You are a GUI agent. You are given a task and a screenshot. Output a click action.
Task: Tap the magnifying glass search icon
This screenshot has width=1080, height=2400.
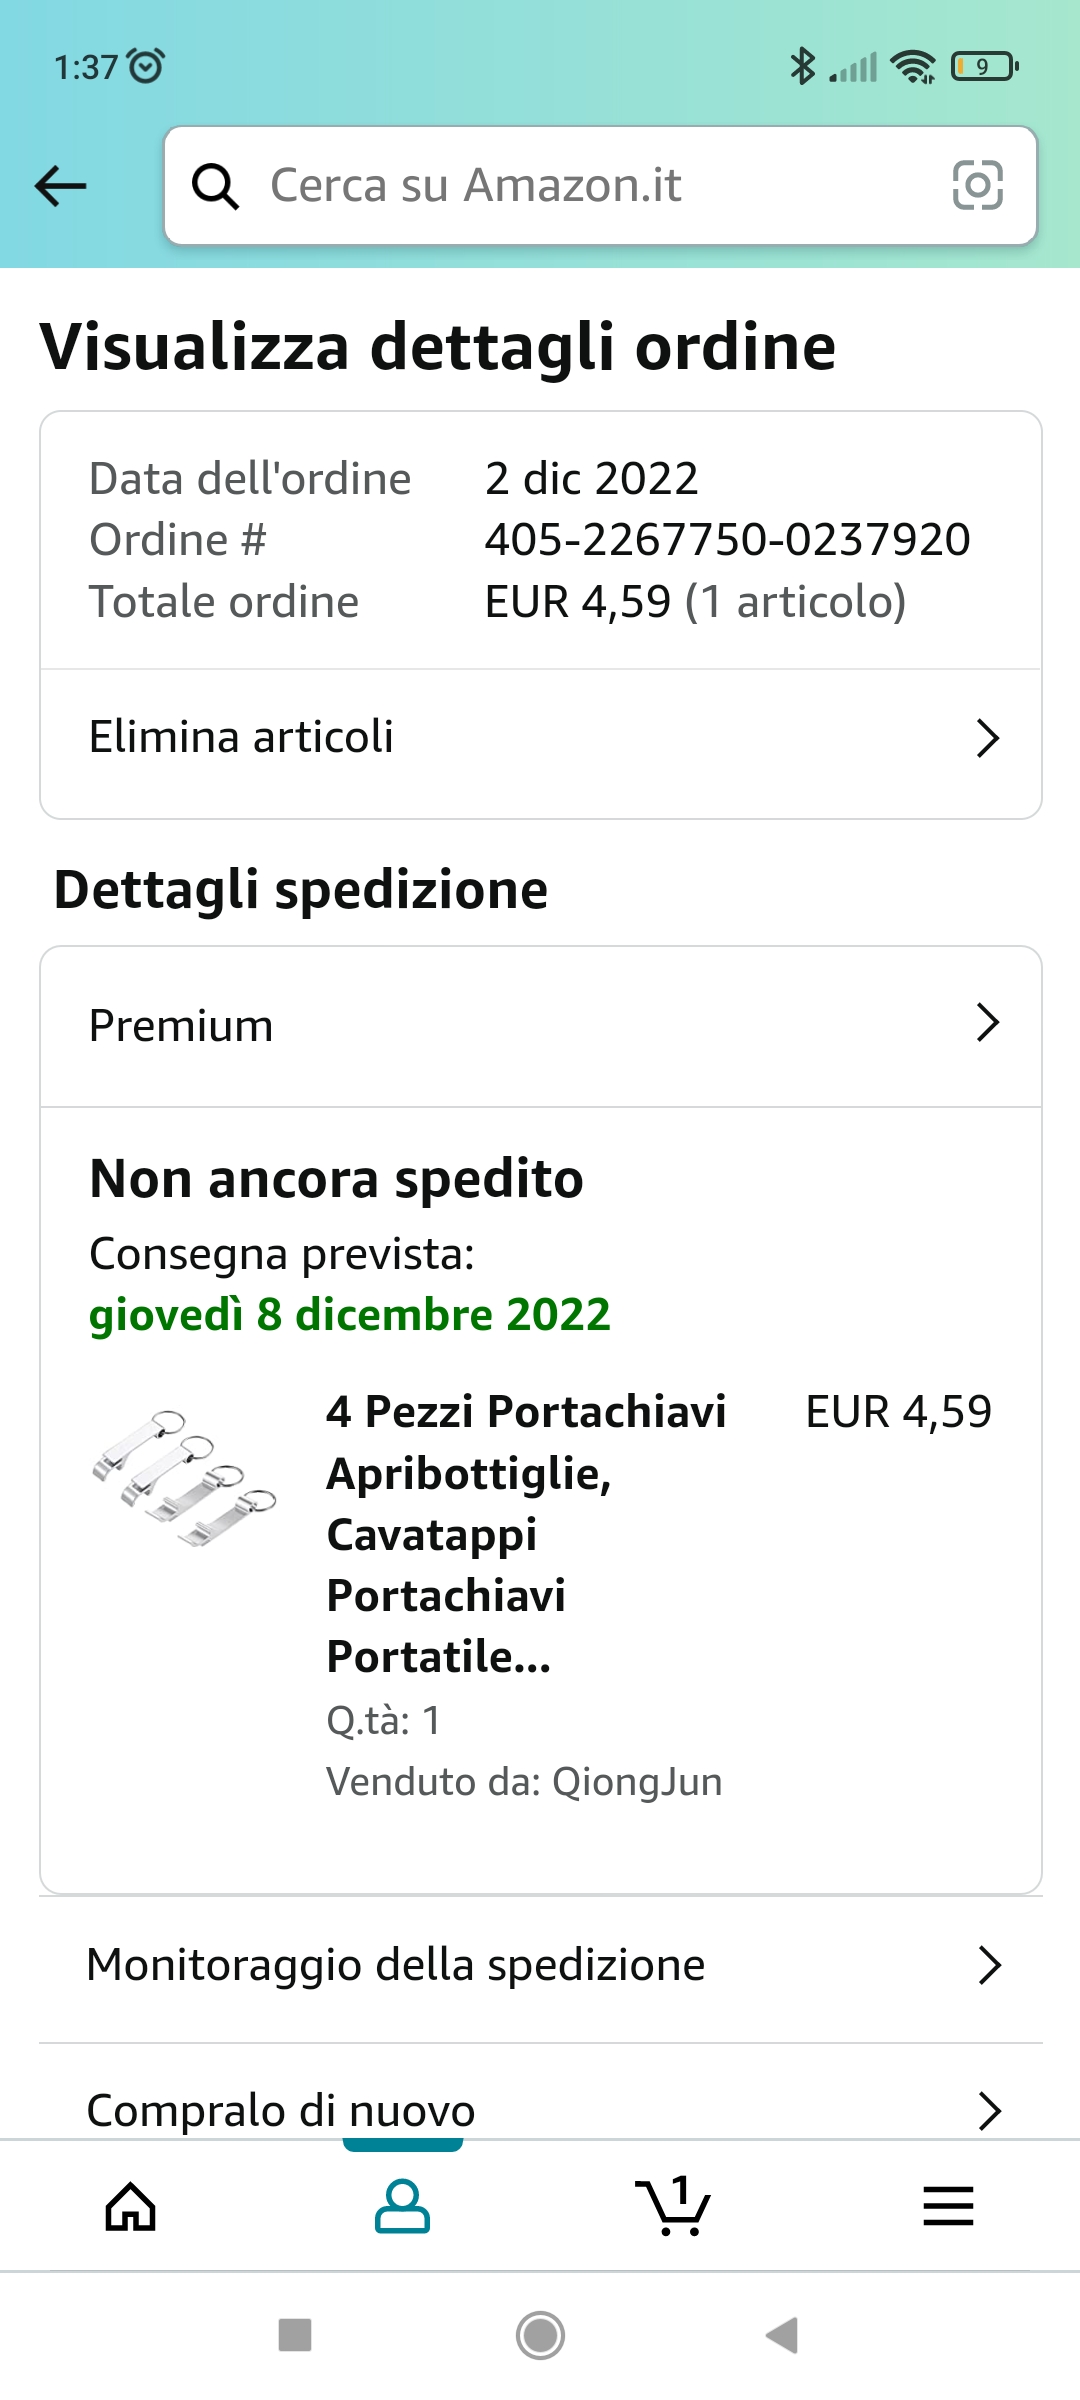pos(215,186)
